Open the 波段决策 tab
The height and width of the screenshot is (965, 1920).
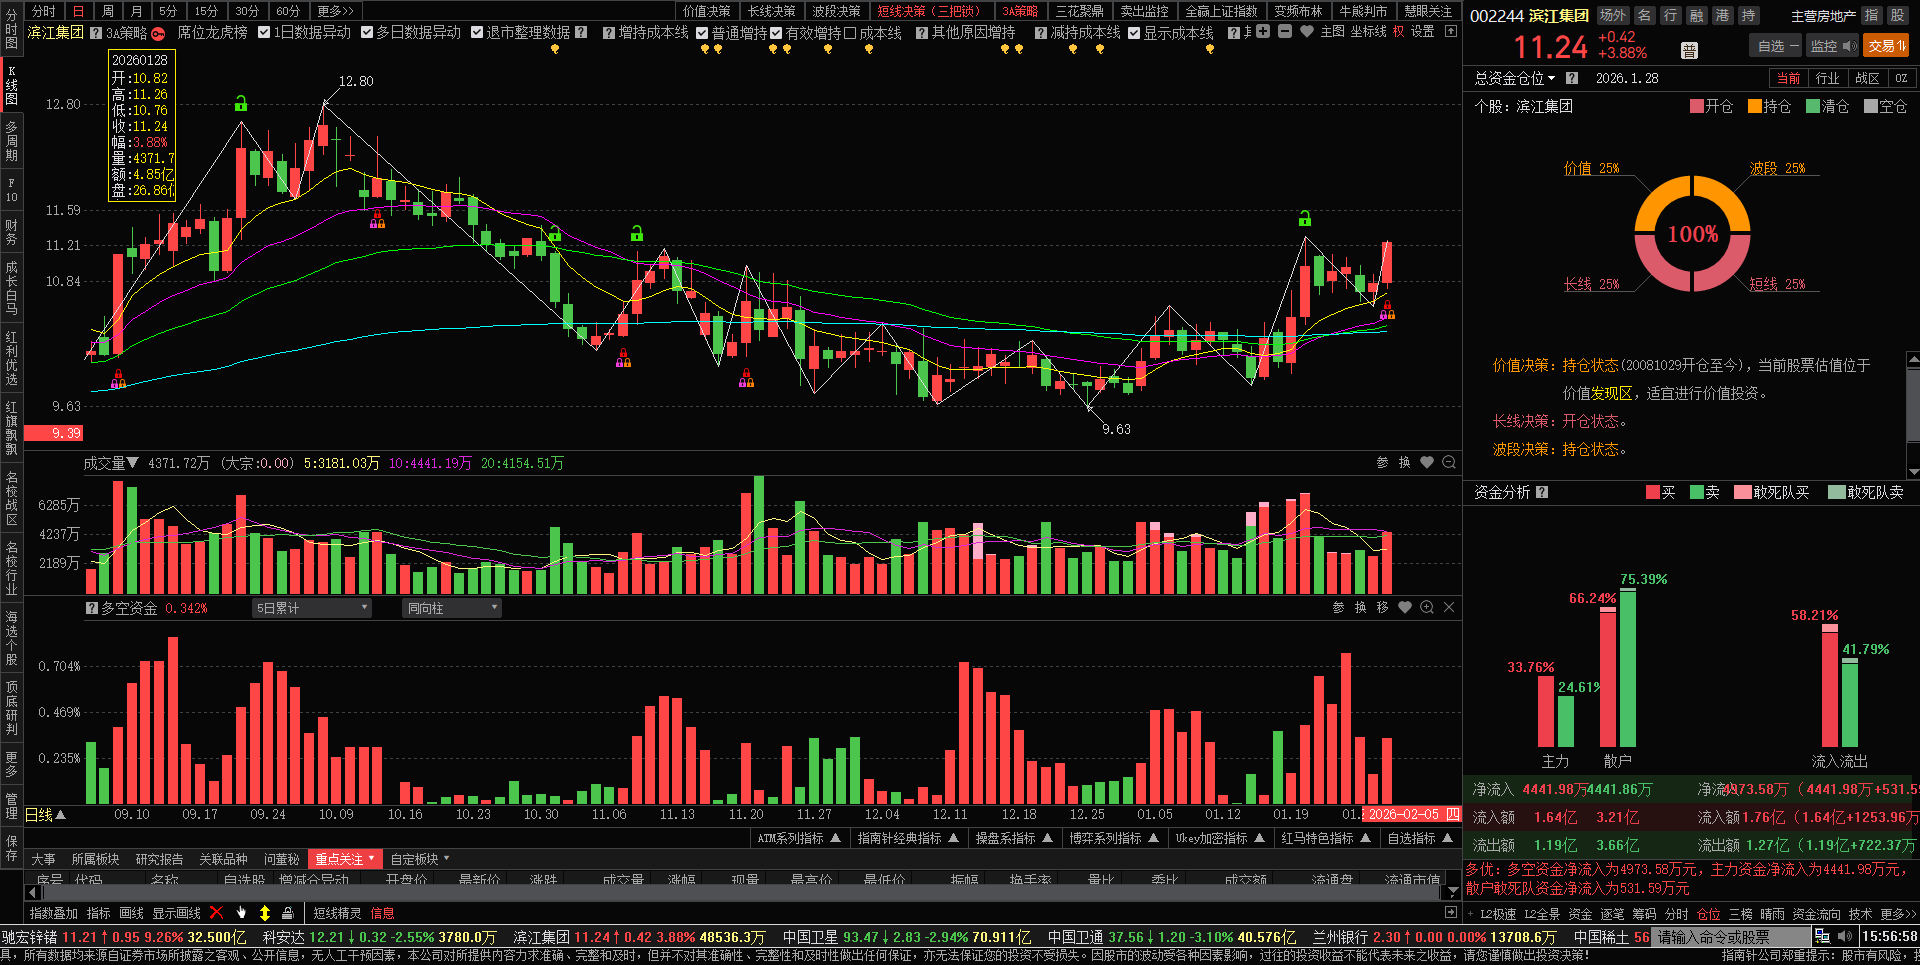click(836, 11)
